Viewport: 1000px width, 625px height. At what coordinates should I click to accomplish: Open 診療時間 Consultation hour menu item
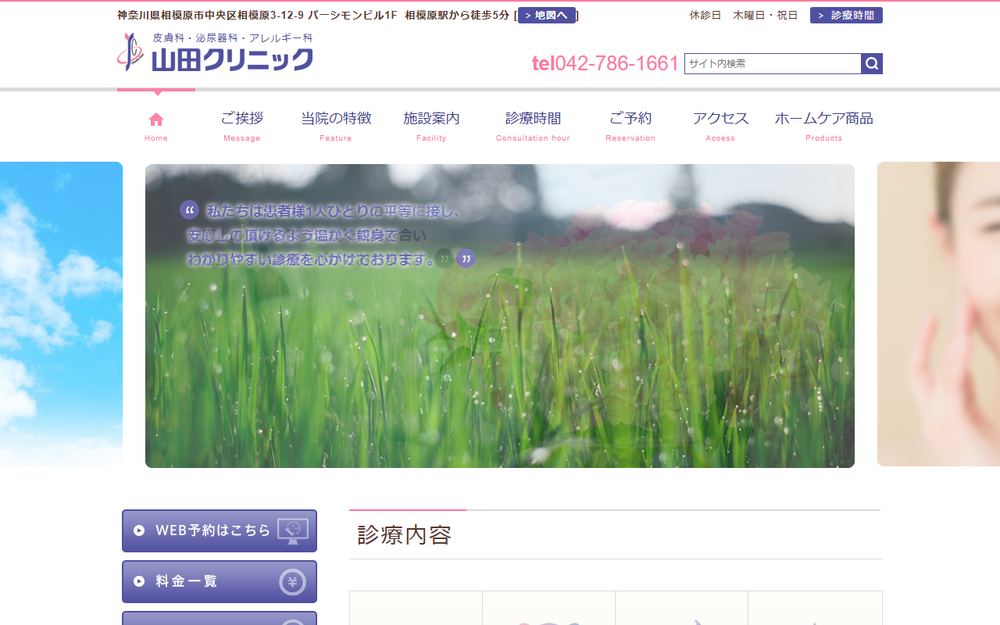pos(533,126)
